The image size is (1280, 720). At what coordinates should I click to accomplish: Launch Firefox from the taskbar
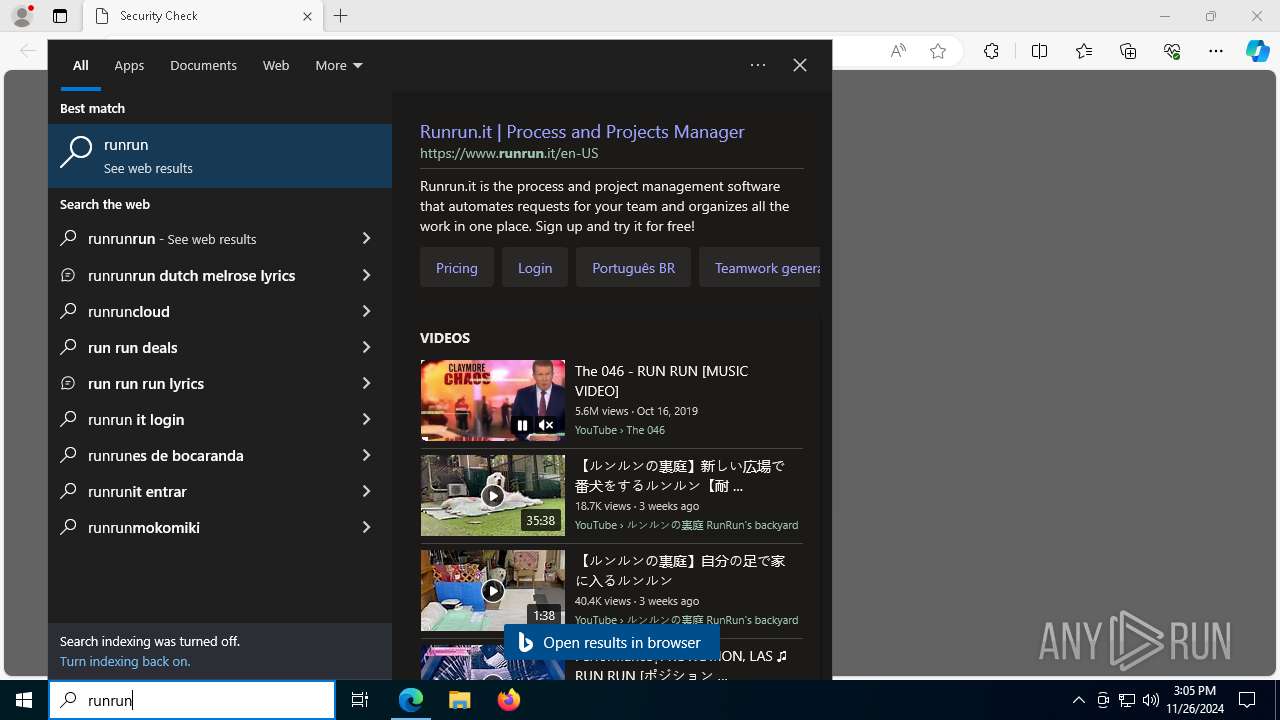pyautogui.click(x=509, y=700)
